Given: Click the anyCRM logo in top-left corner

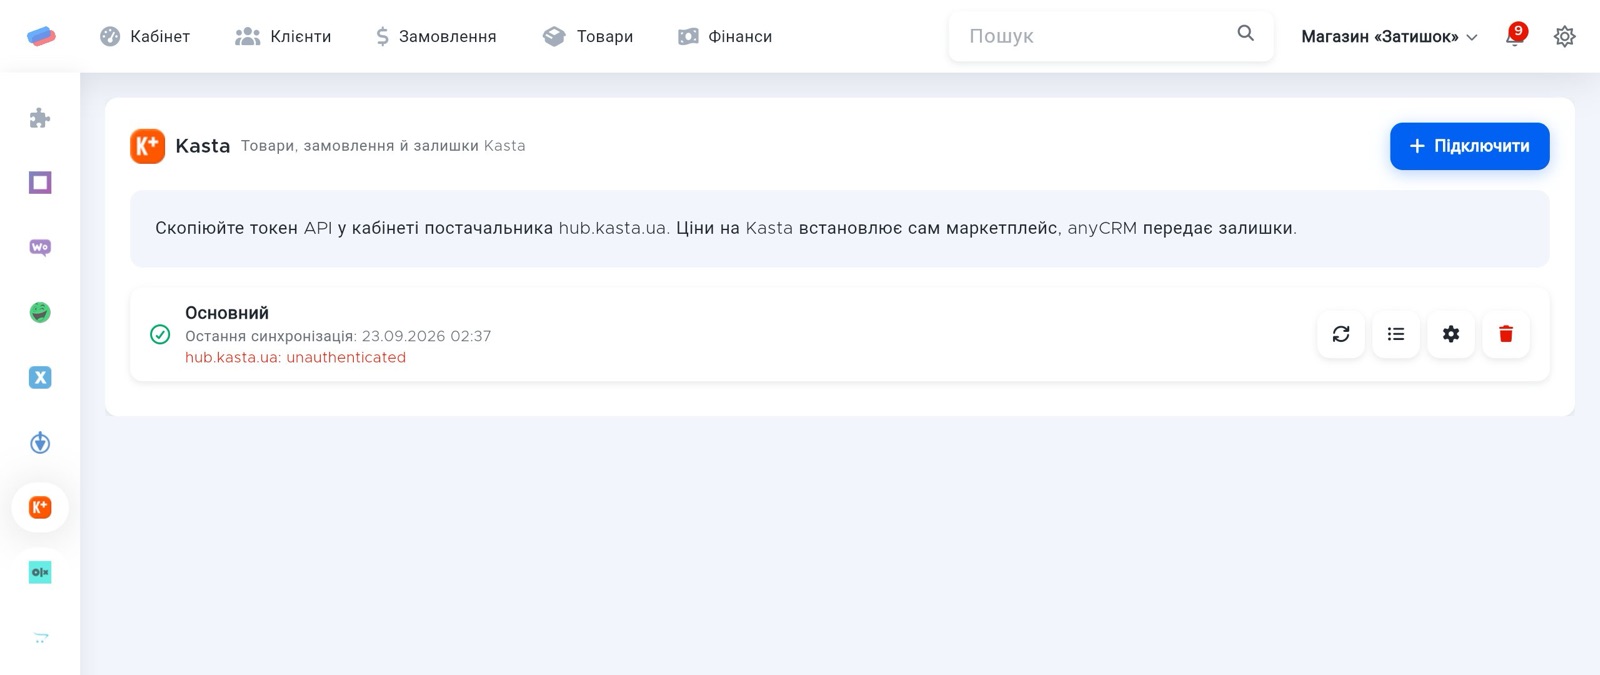Looking at the screenshot, I should click(x=41, y=36).
